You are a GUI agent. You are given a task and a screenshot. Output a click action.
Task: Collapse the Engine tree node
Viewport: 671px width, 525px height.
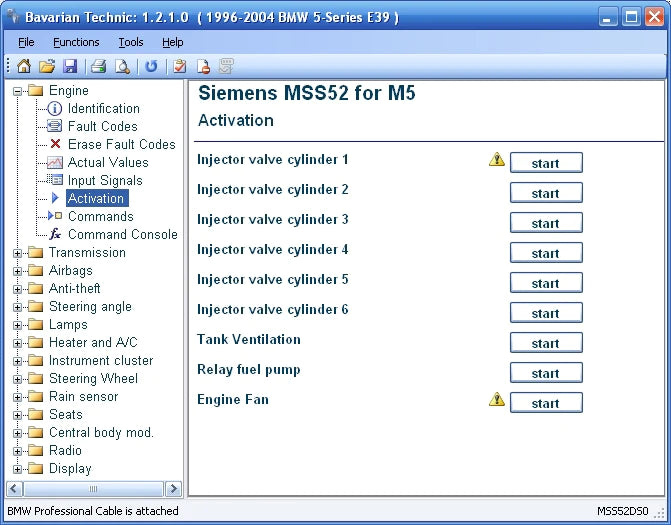point(18,91)
